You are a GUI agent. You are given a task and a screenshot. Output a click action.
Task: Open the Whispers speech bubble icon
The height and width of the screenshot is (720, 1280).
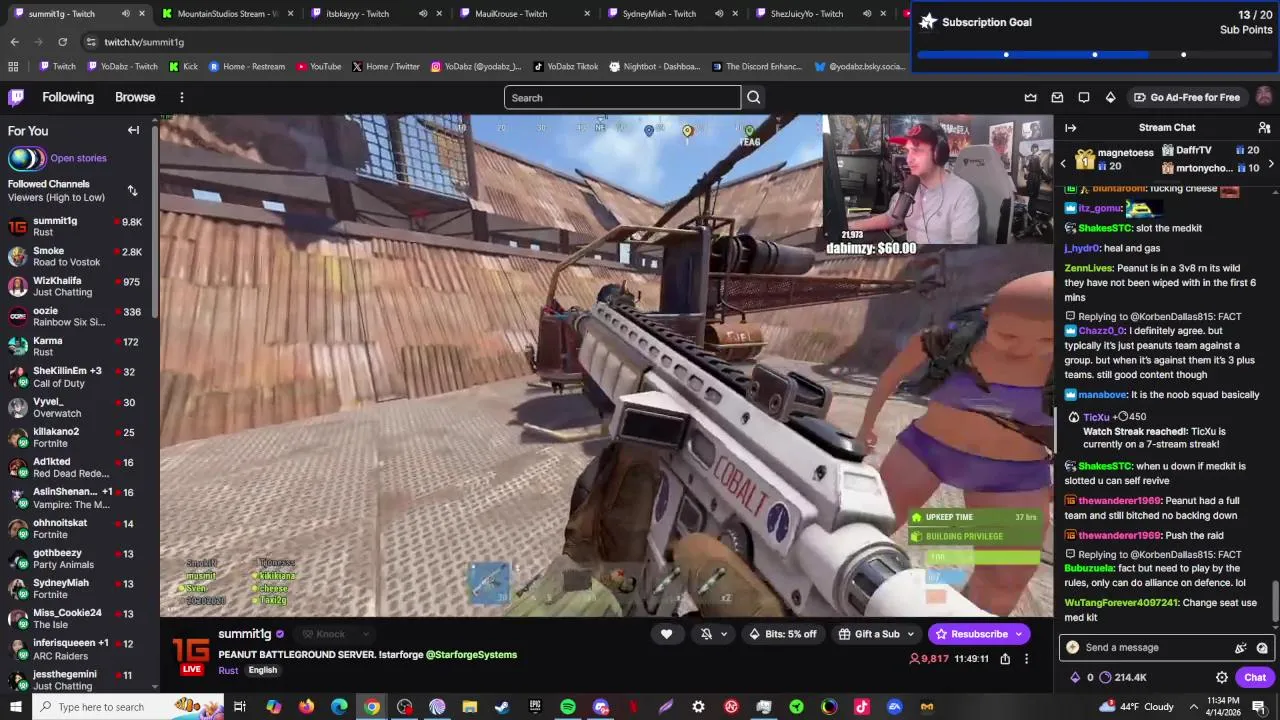click(x=1084, y=97)
